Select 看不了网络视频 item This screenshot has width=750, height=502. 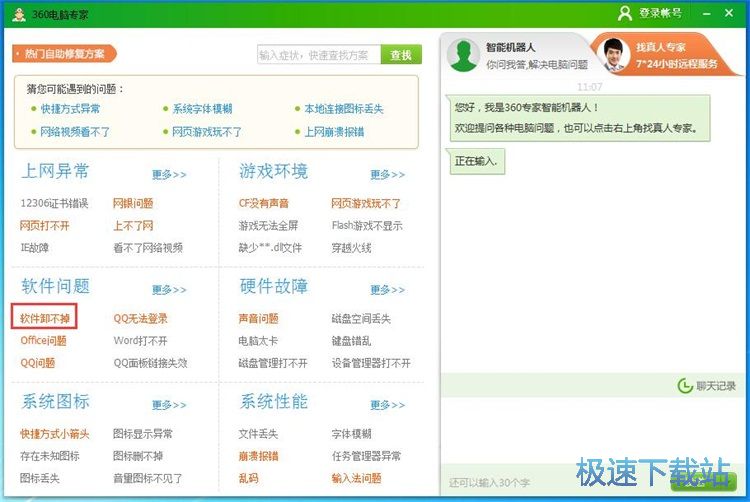148,248
